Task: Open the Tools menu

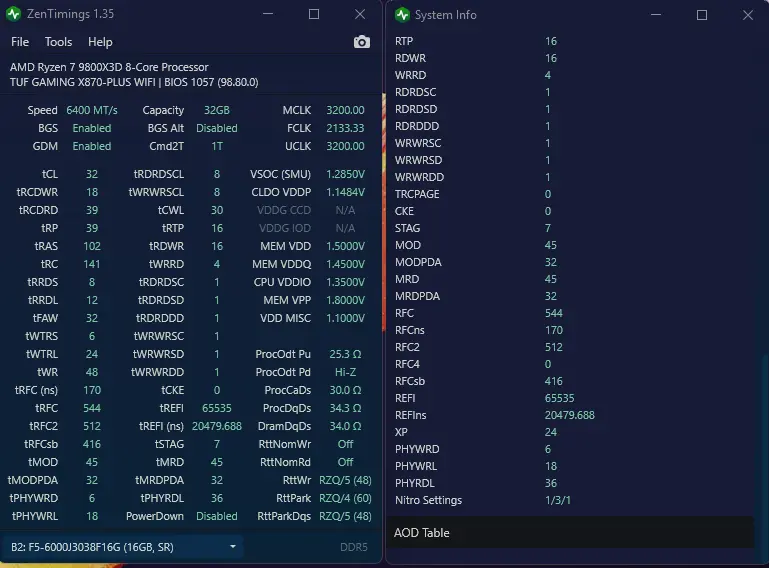Action: pyautogui.click(x=58, y=42)
